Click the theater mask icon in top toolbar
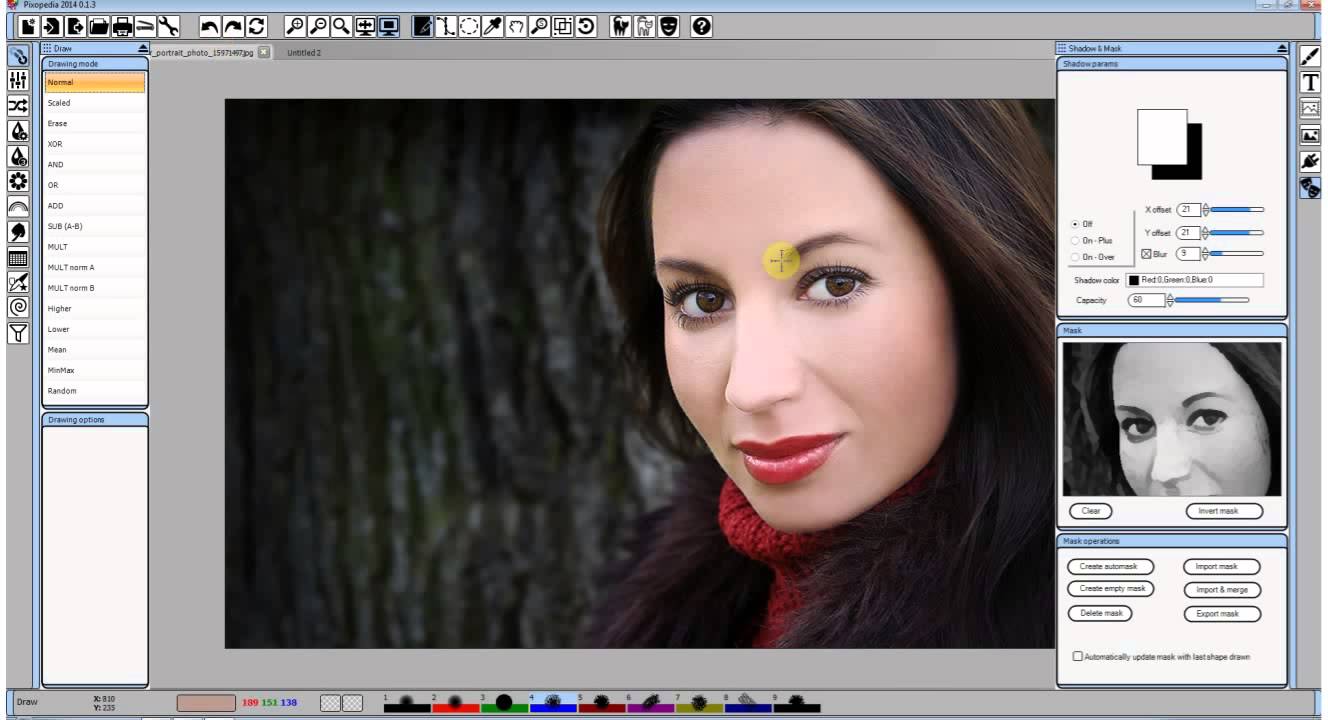The image size is (1328, 720). (667, 27)
